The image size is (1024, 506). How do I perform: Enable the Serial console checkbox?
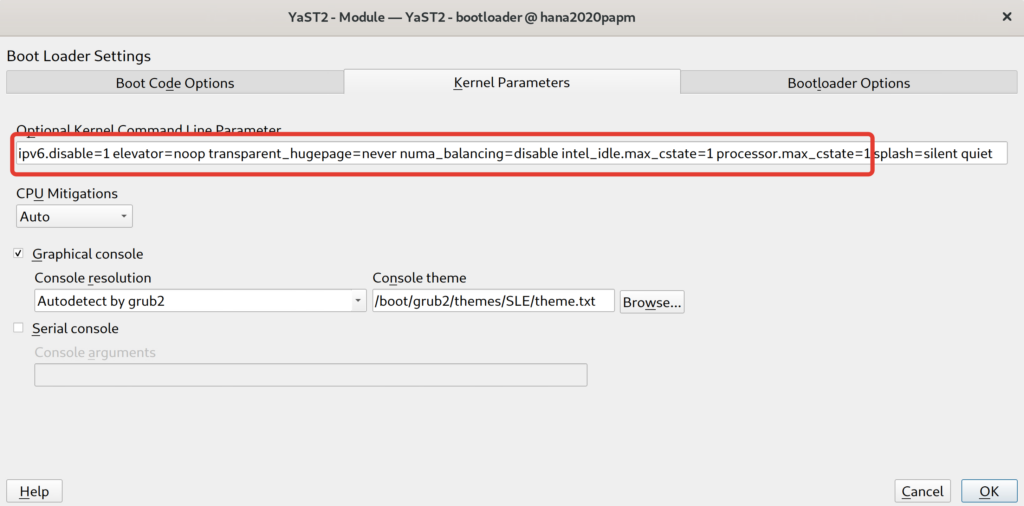(19, 328)
